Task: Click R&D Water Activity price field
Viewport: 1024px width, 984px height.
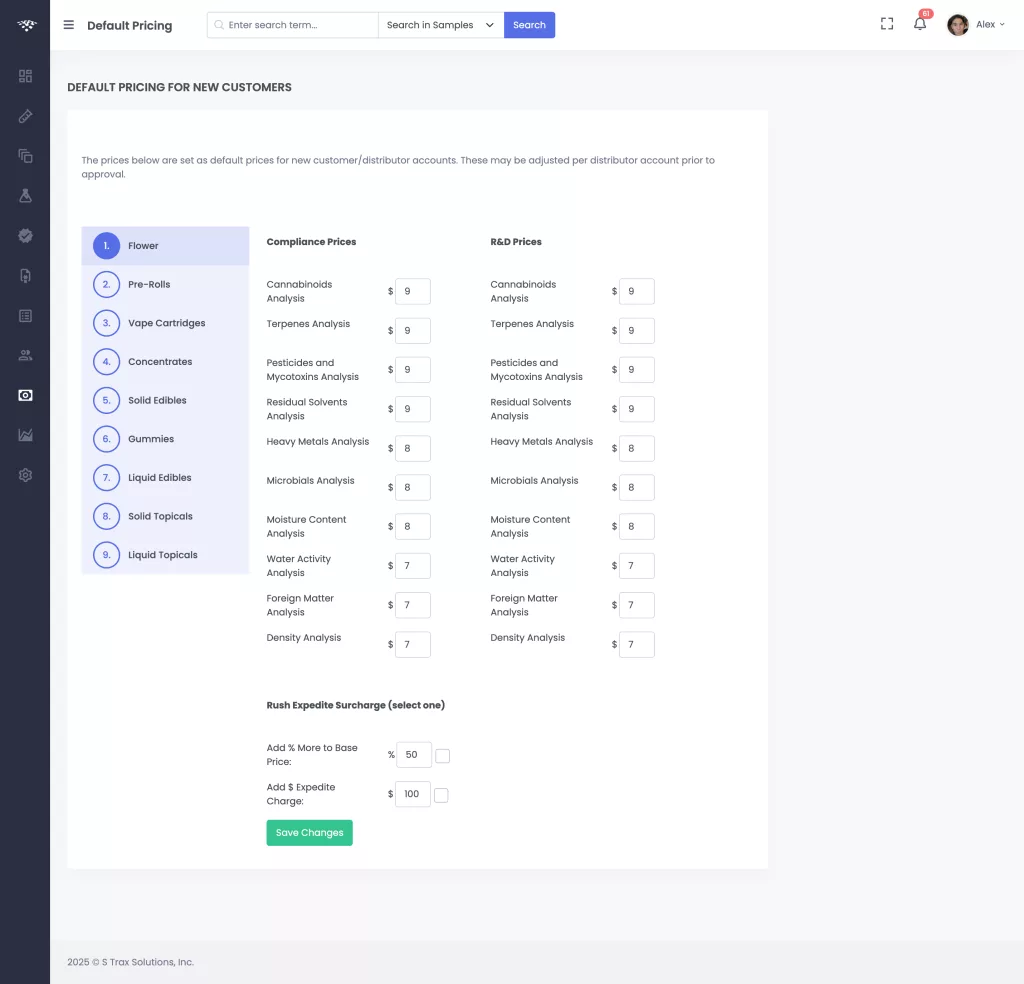Action: [x=637, y=565]
